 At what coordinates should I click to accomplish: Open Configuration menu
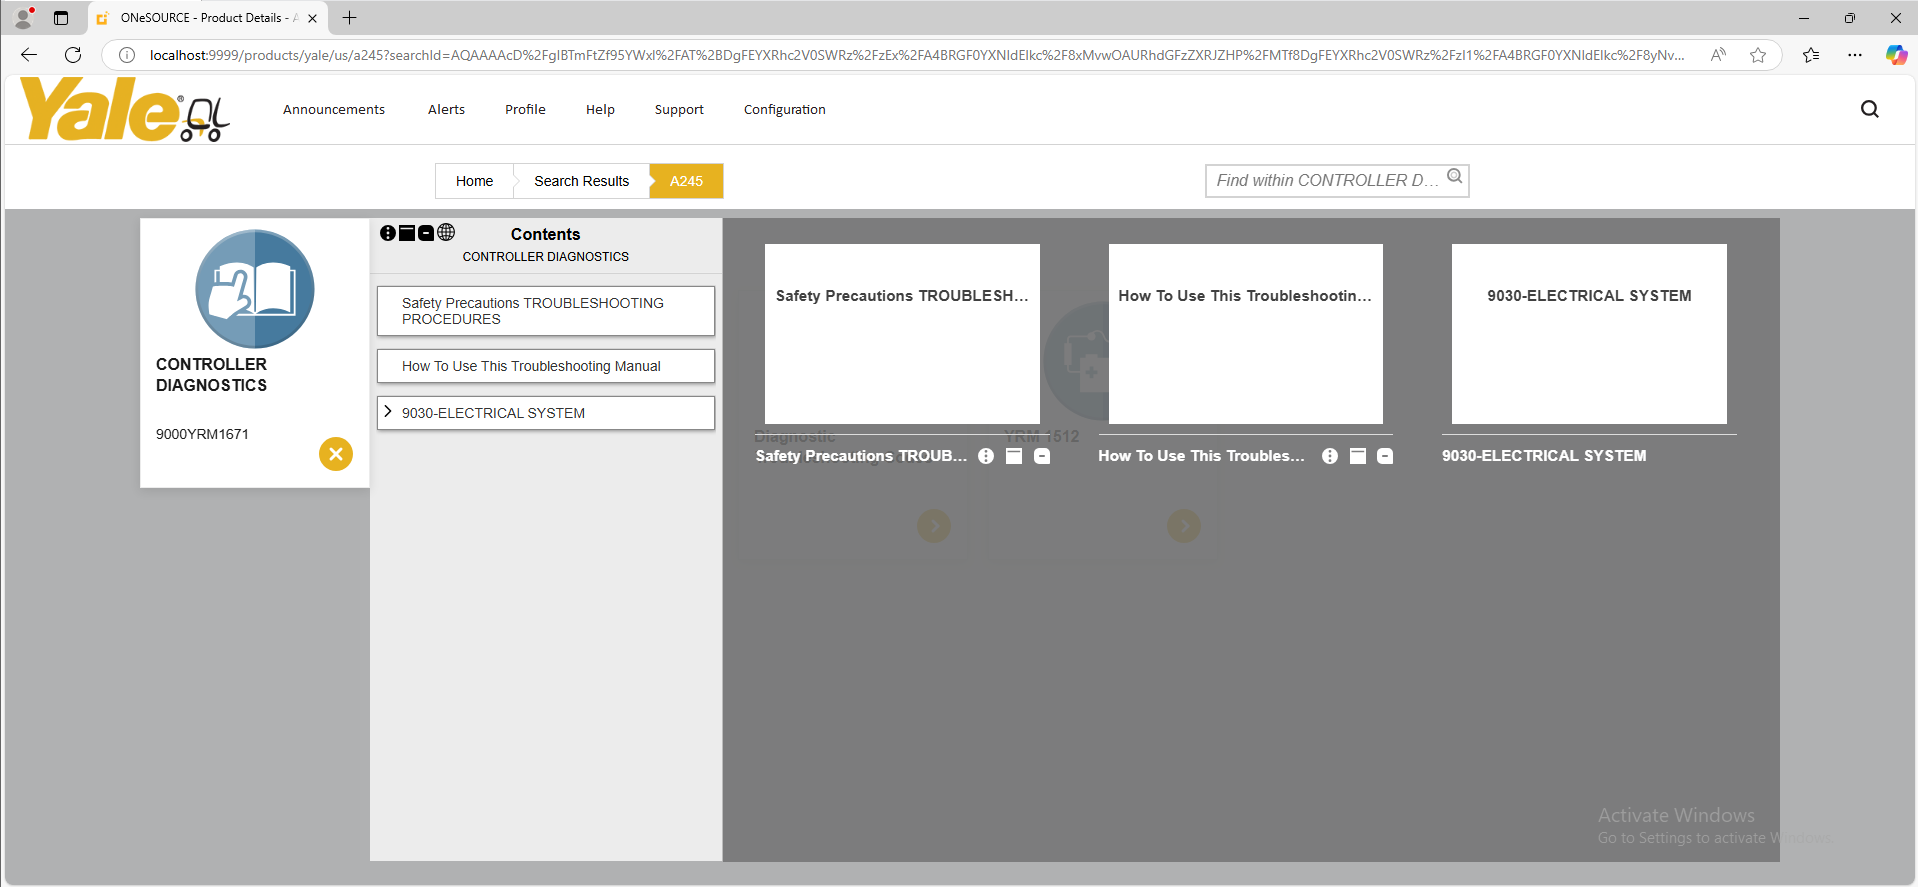[x=785, y=109]
